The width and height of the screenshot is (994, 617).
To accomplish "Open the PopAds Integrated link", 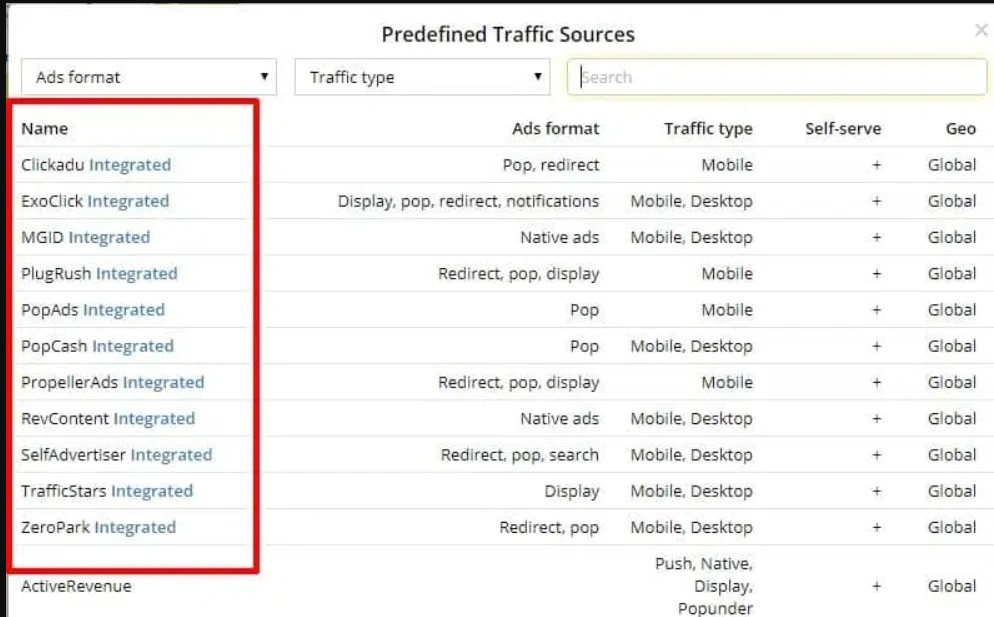I will (91, 310).
